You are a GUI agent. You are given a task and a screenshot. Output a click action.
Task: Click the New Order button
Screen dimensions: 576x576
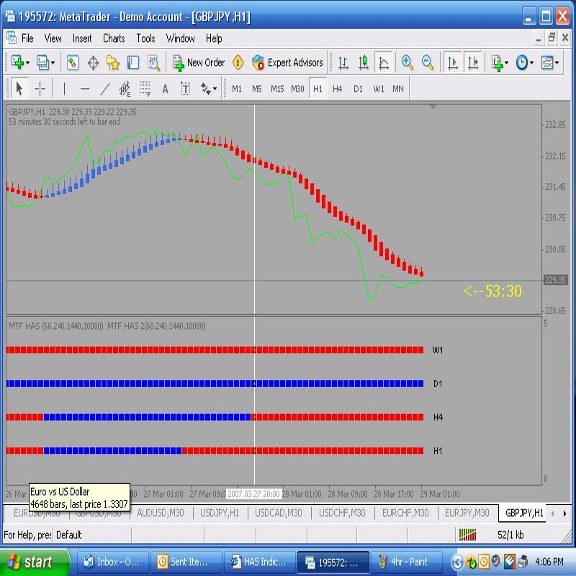tap(199, 63)
